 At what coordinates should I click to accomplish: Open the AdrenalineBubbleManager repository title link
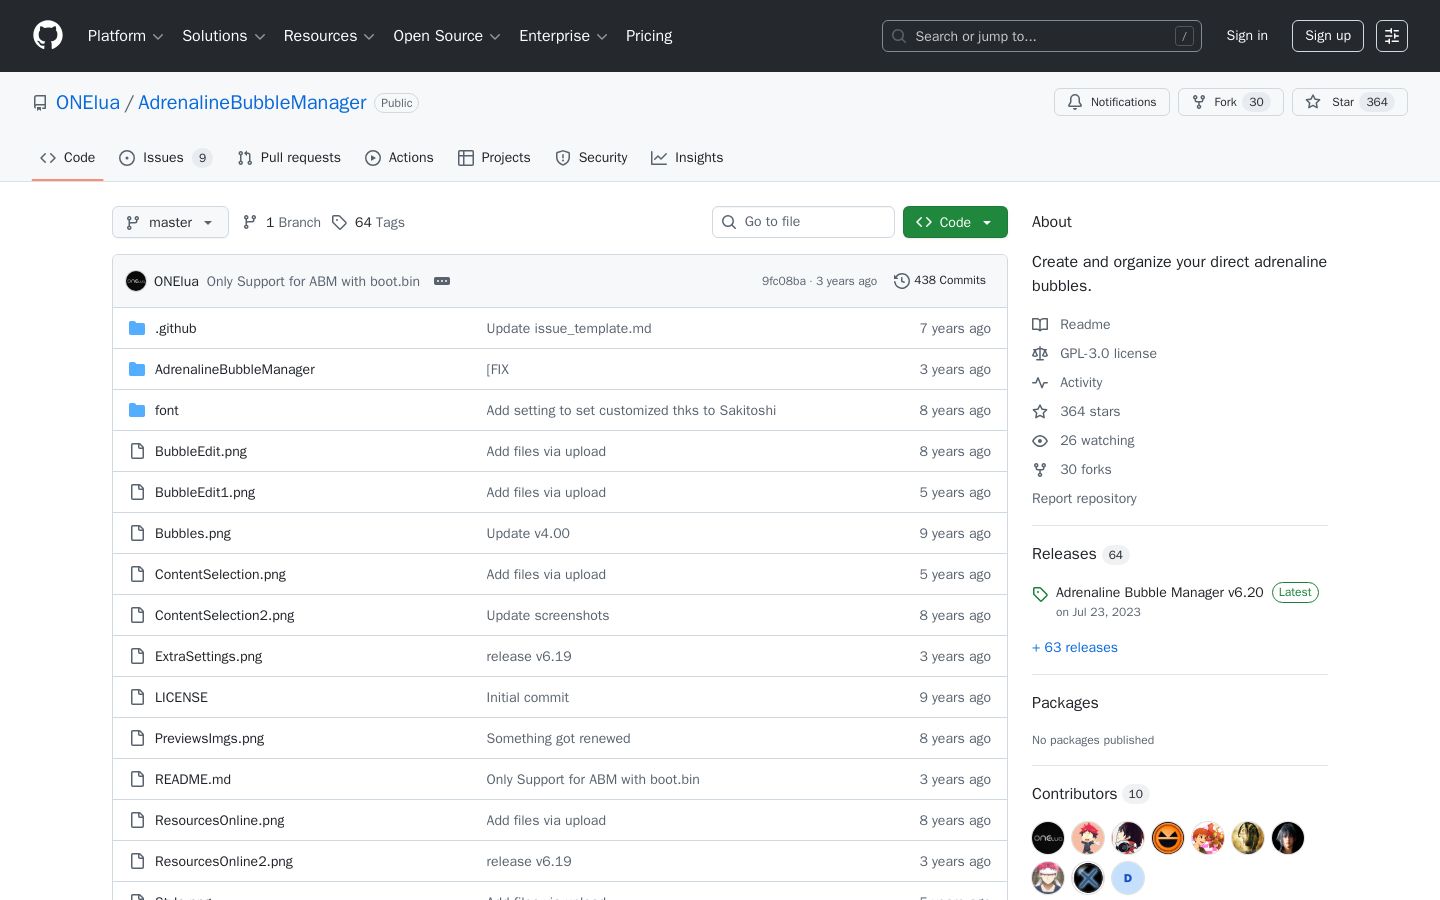coord(252,103)
